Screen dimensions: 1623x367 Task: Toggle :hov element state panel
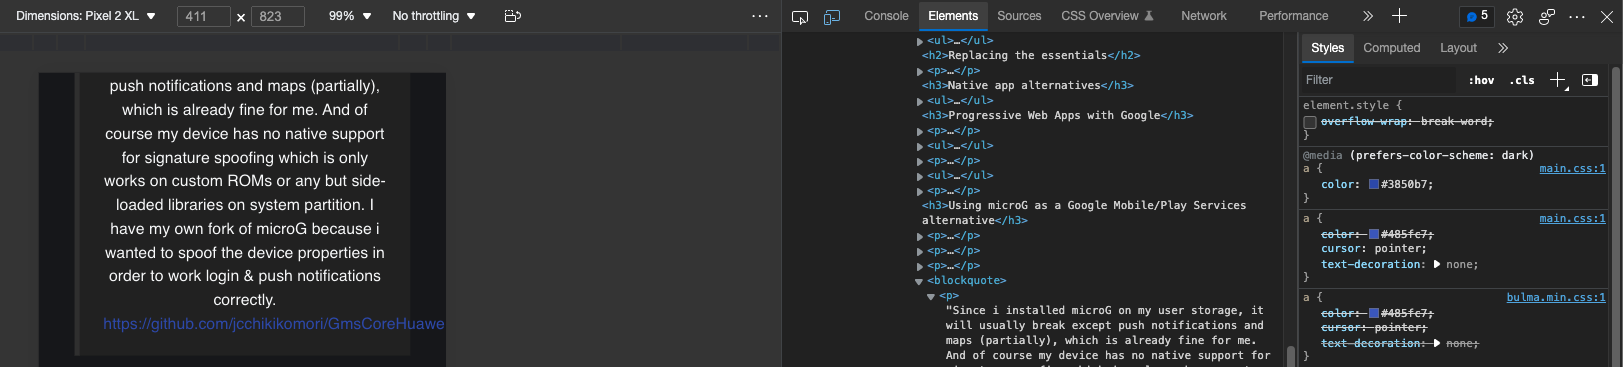1481,80
